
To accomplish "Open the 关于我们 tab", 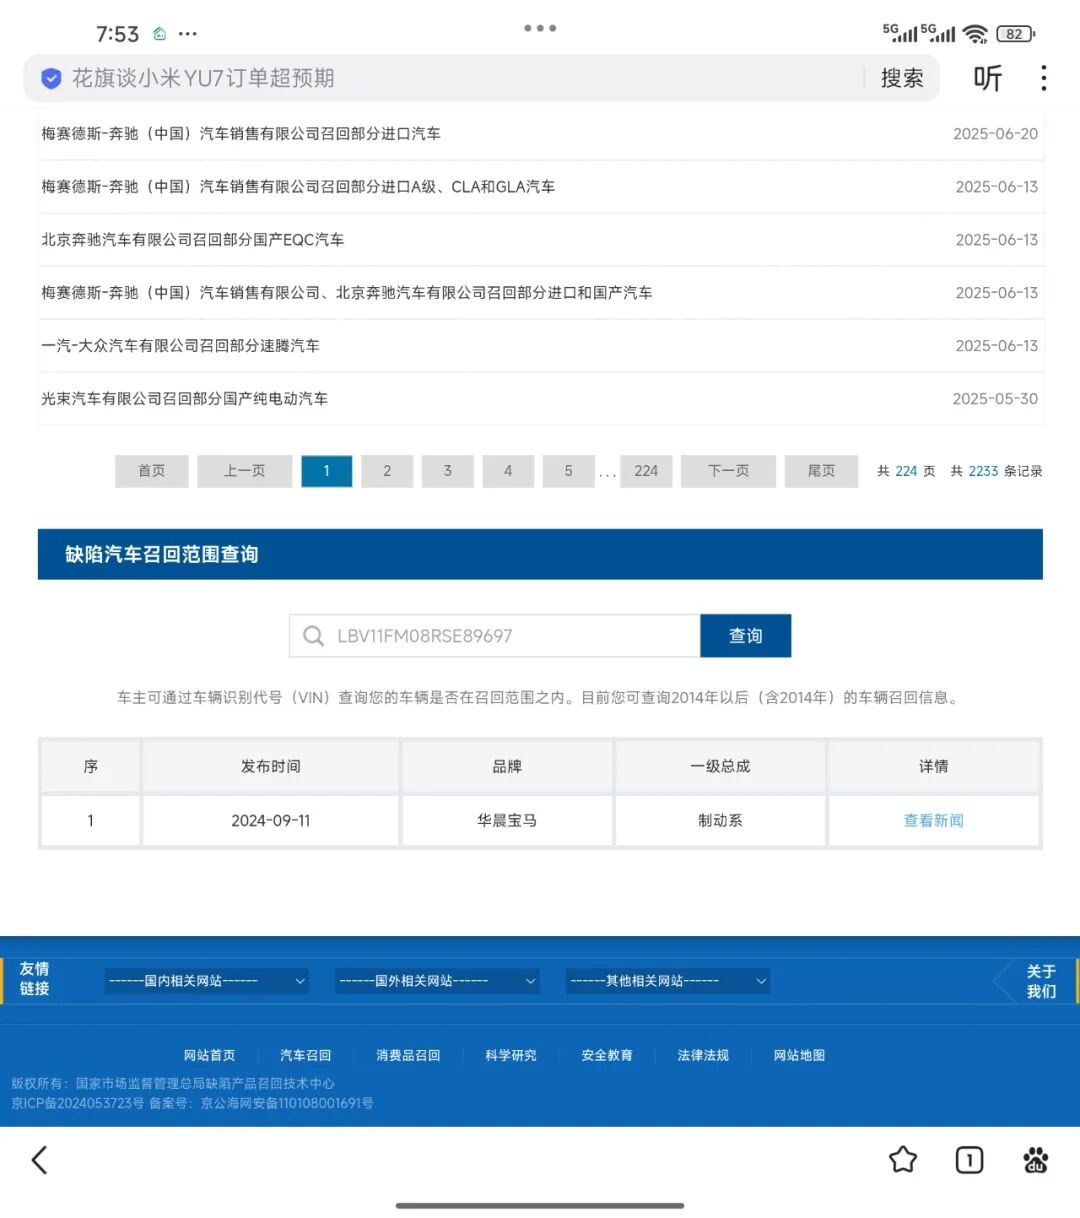I will click(x=1041, y=981).
